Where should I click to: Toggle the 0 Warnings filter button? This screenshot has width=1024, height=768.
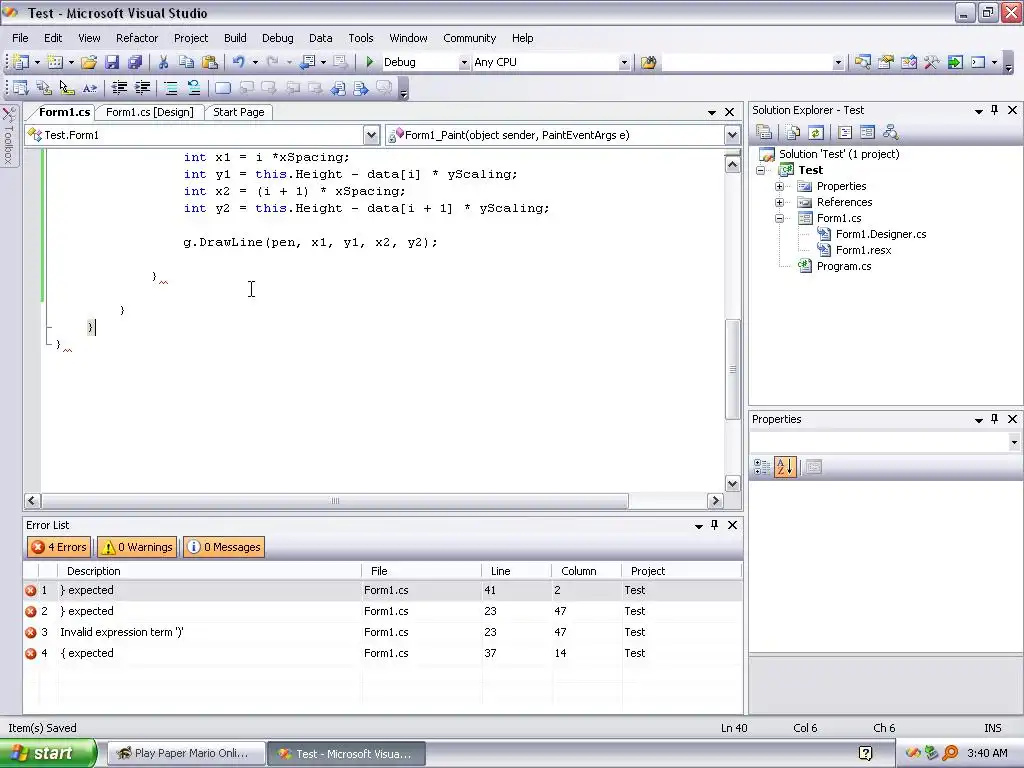138,547
